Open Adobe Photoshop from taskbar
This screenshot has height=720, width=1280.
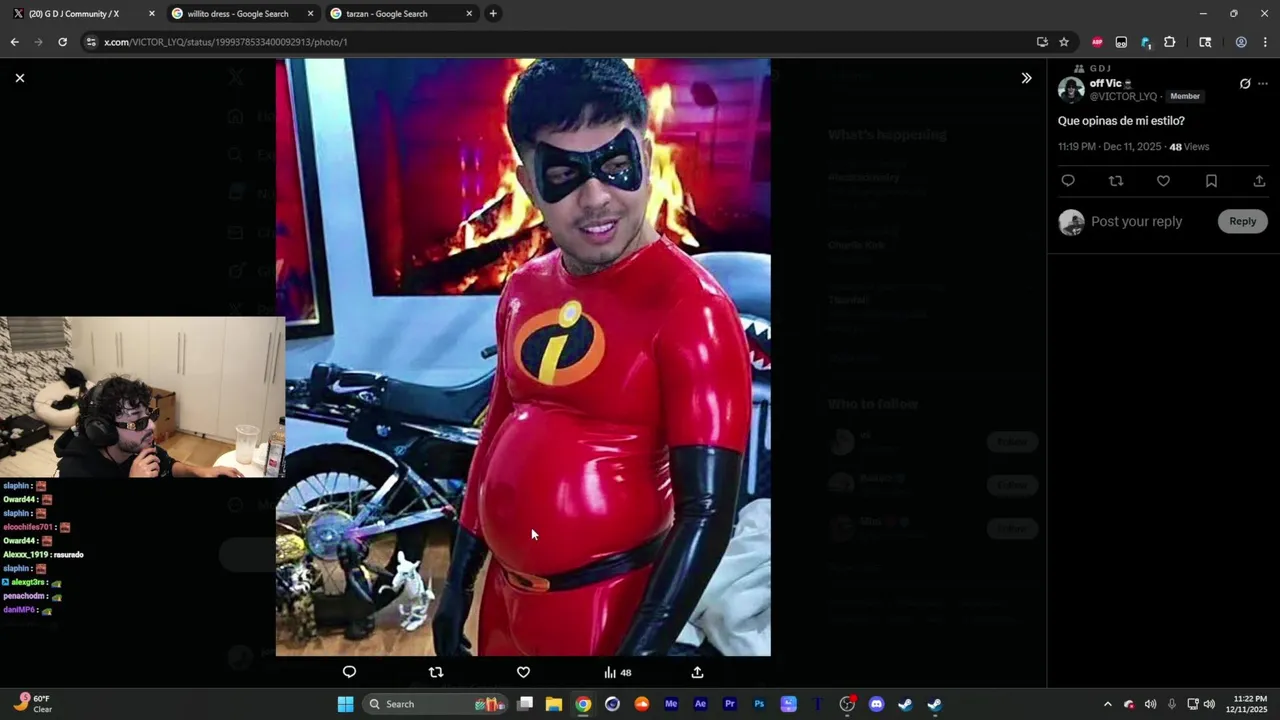pos(759,704)
